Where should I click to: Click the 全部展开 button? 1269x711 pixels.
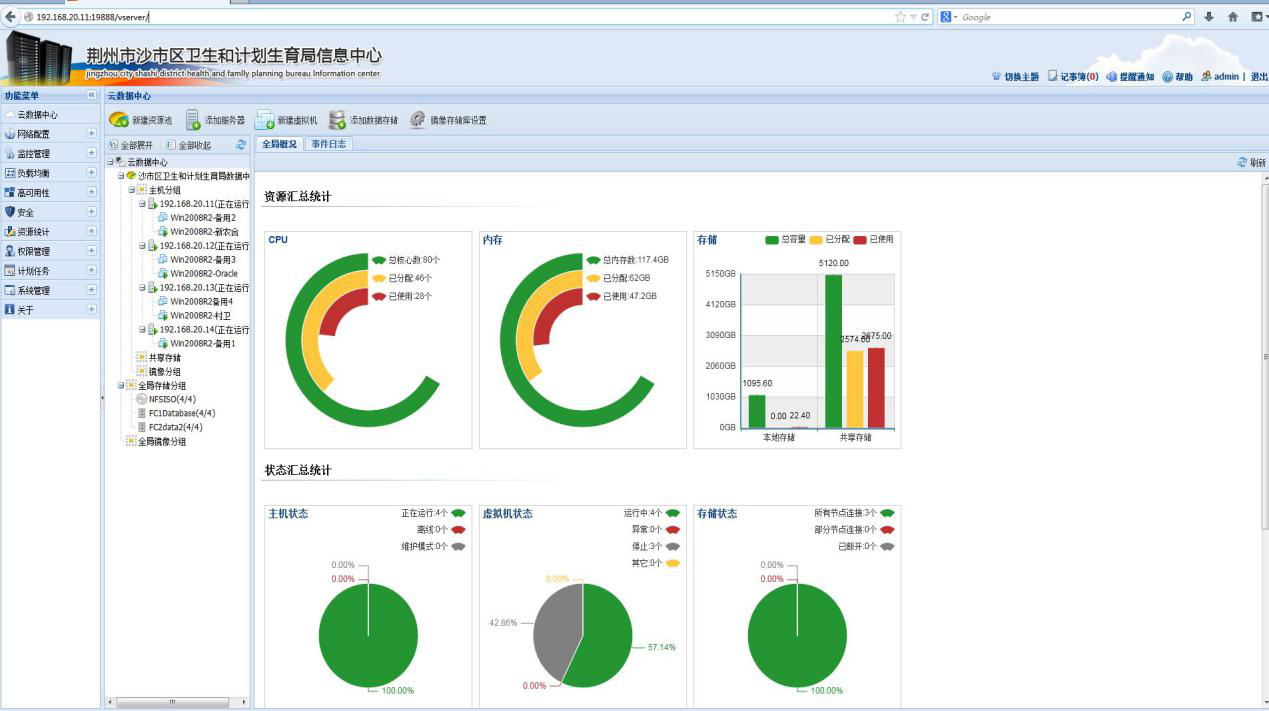pos(131,145)
